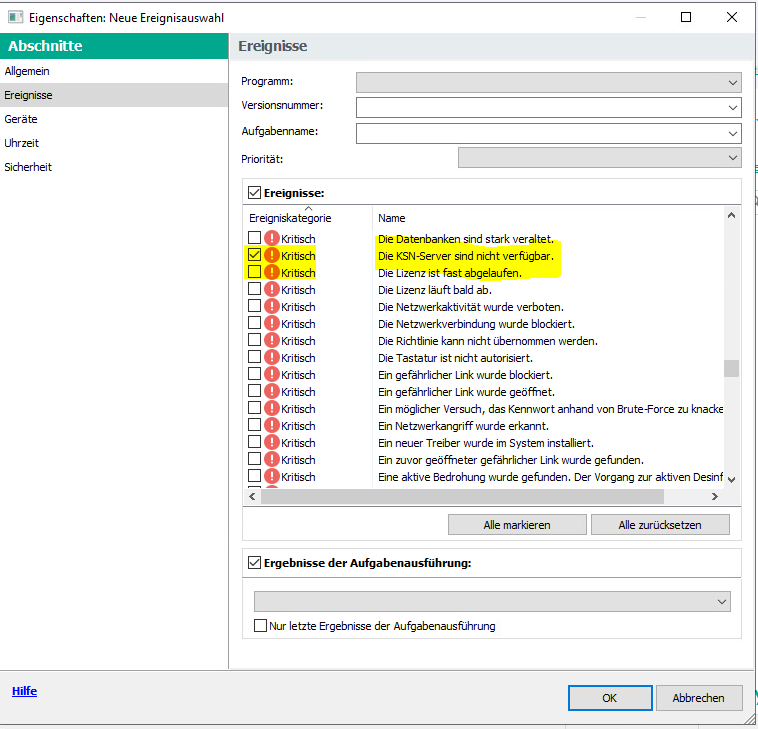Toggle the 'Ereignisse:' group checkbox
This screenshot has width=758, height=729.
point(254,192)
